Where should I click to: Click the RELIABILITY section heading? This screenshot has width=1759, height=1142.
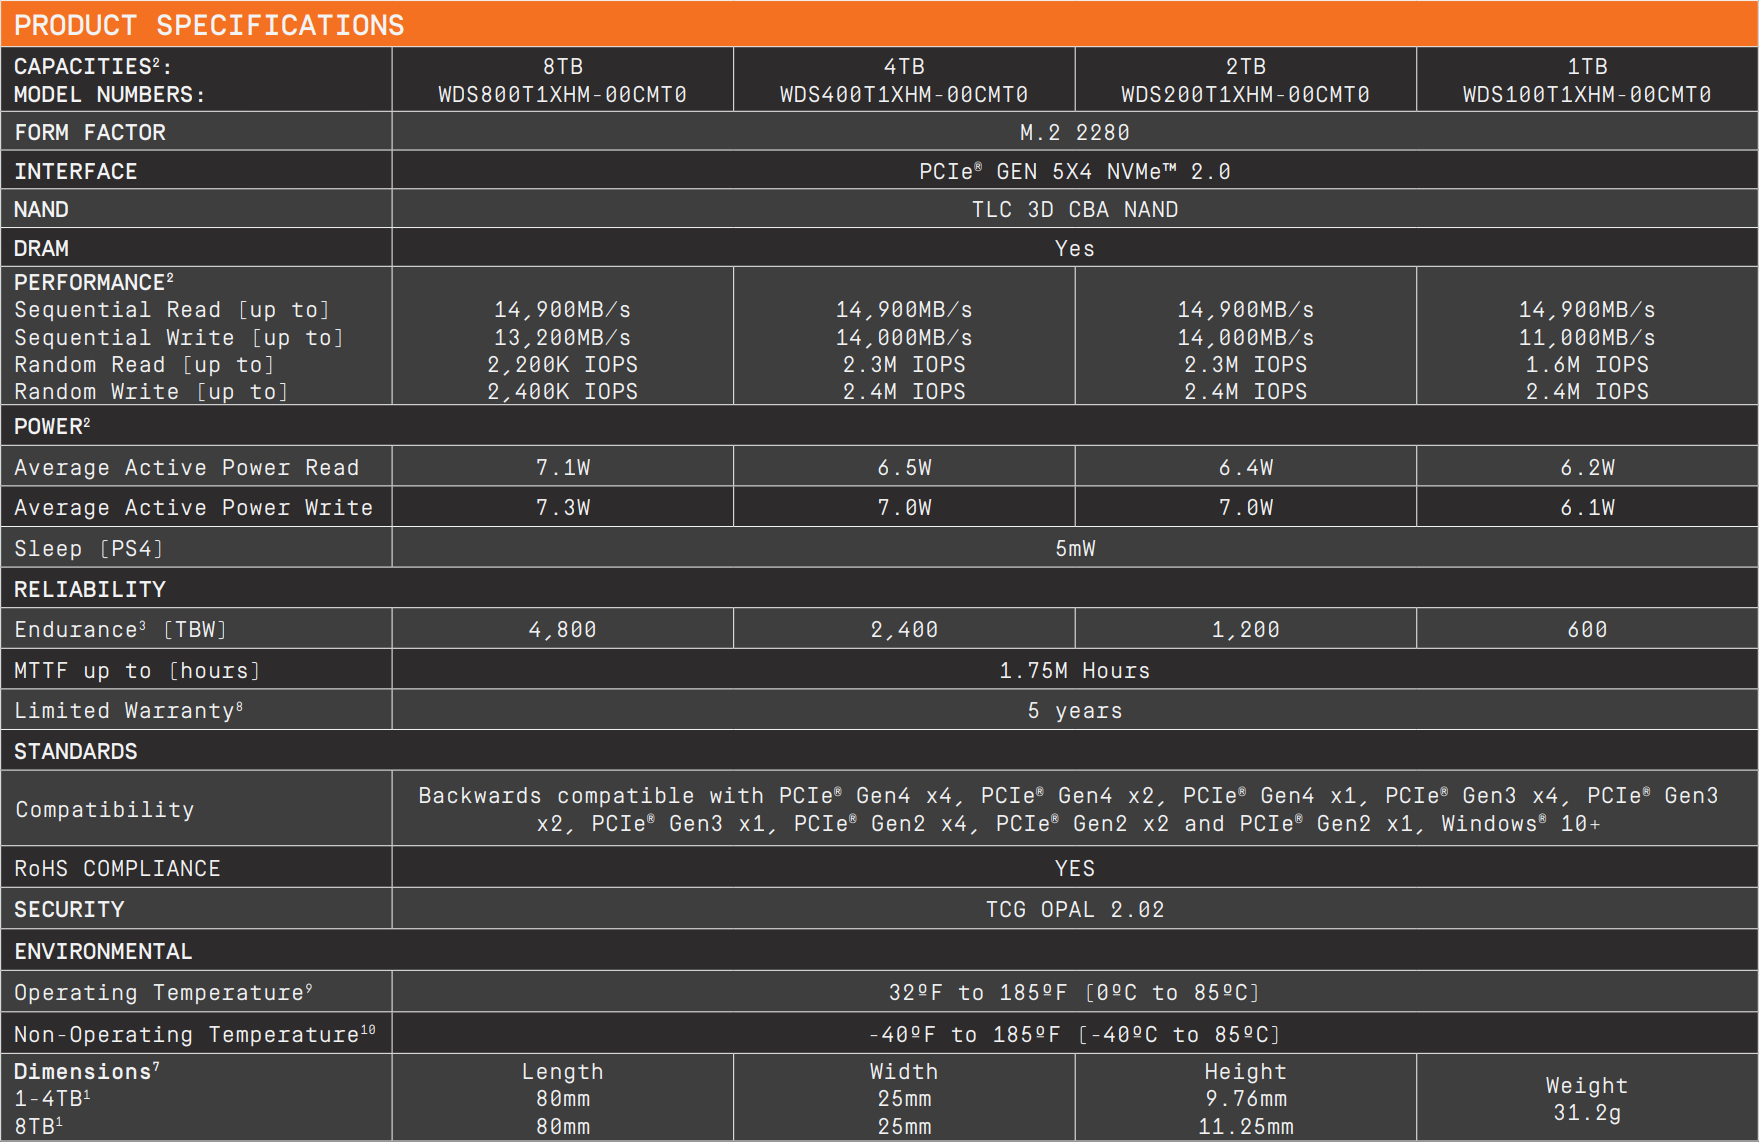click(x=90, y=589)
